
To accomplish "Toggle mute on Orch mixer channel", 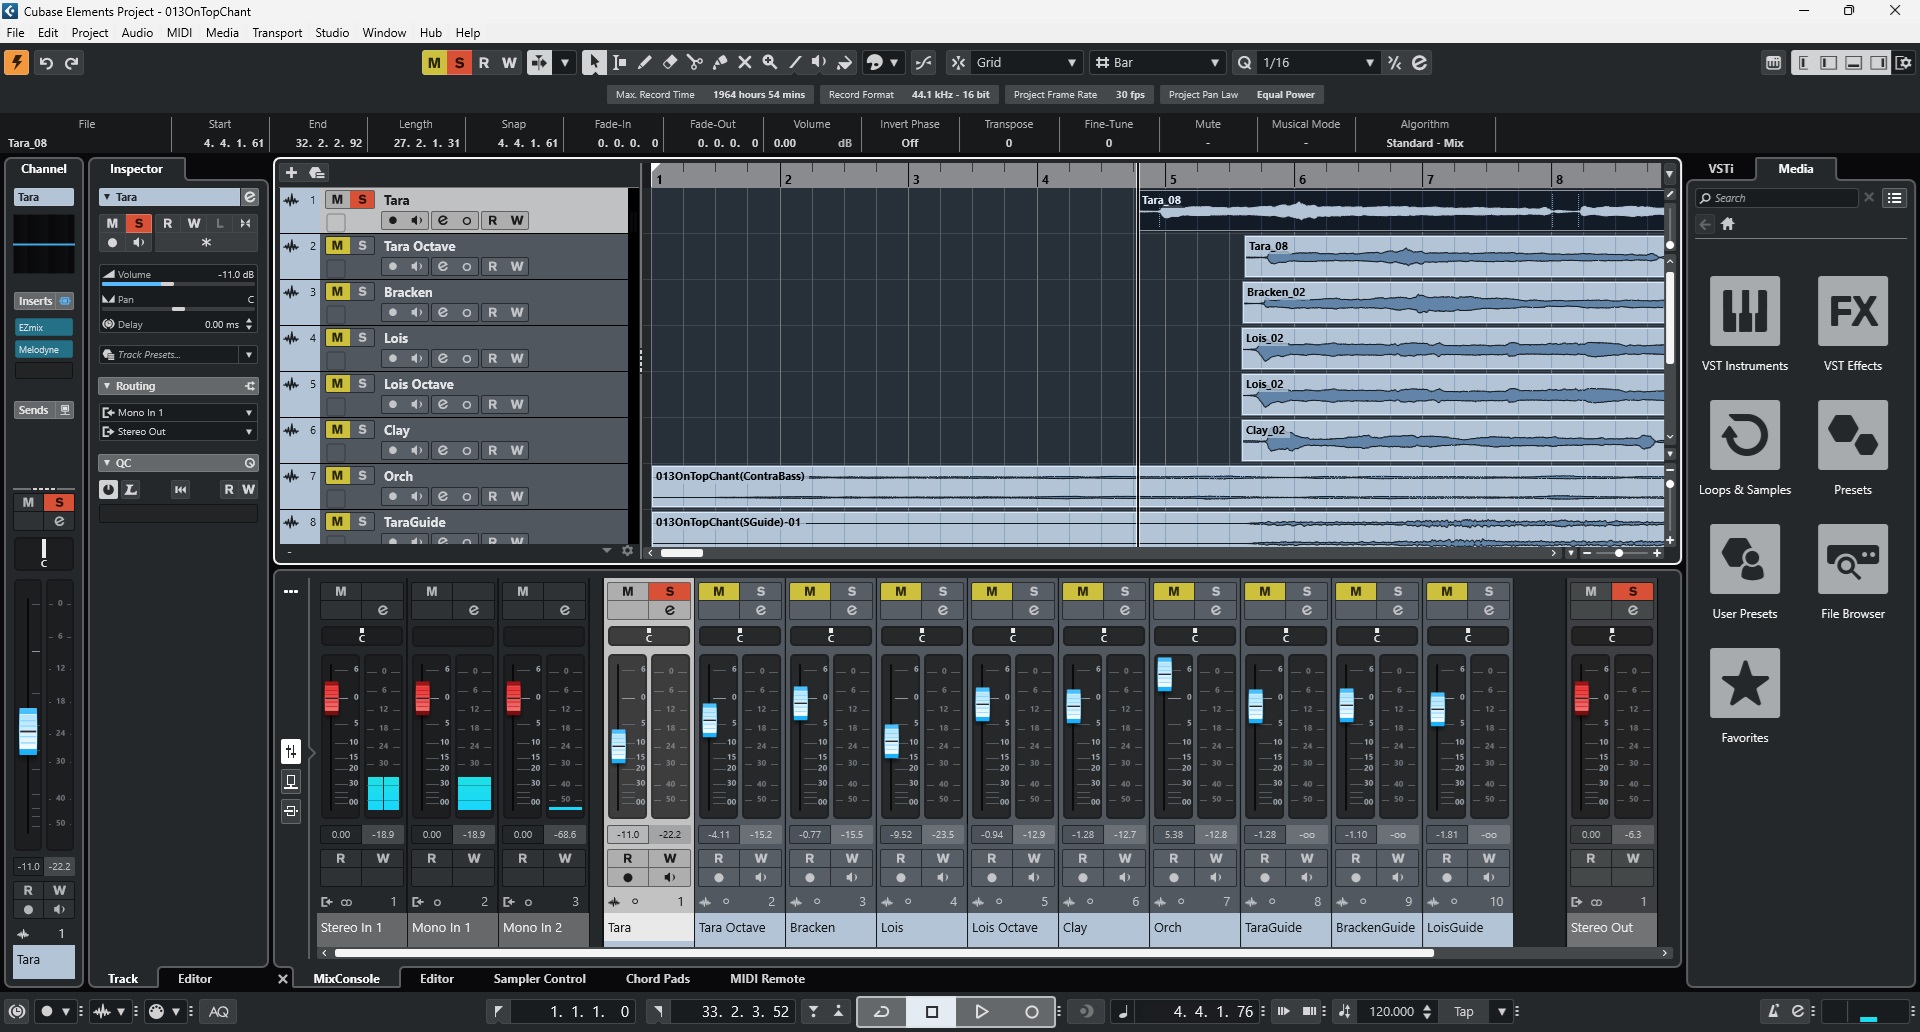I will (x=1174, y=591).
